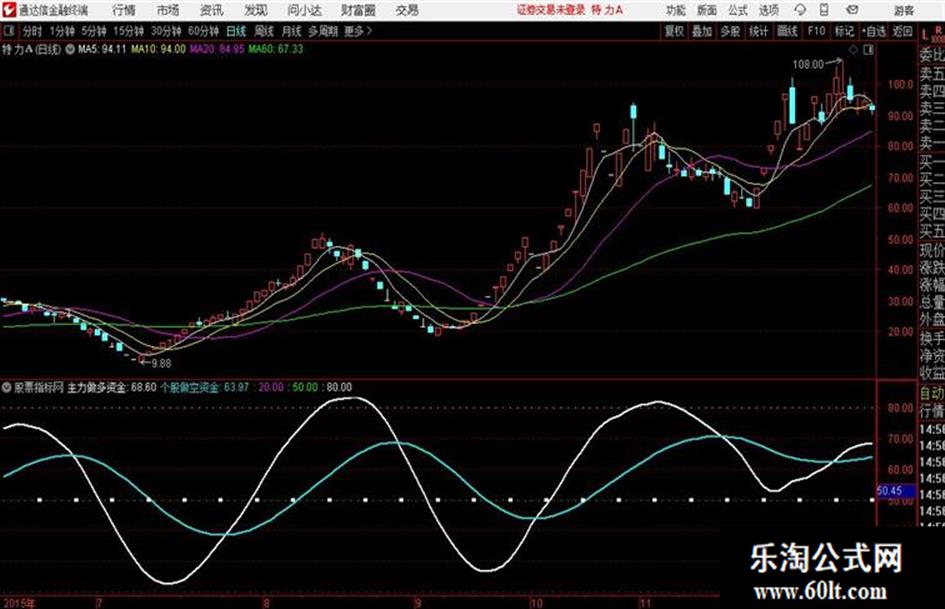Viewport: 945px width, 609px height.
Task: Open the headset customer service icon
Action: (800, 10)
